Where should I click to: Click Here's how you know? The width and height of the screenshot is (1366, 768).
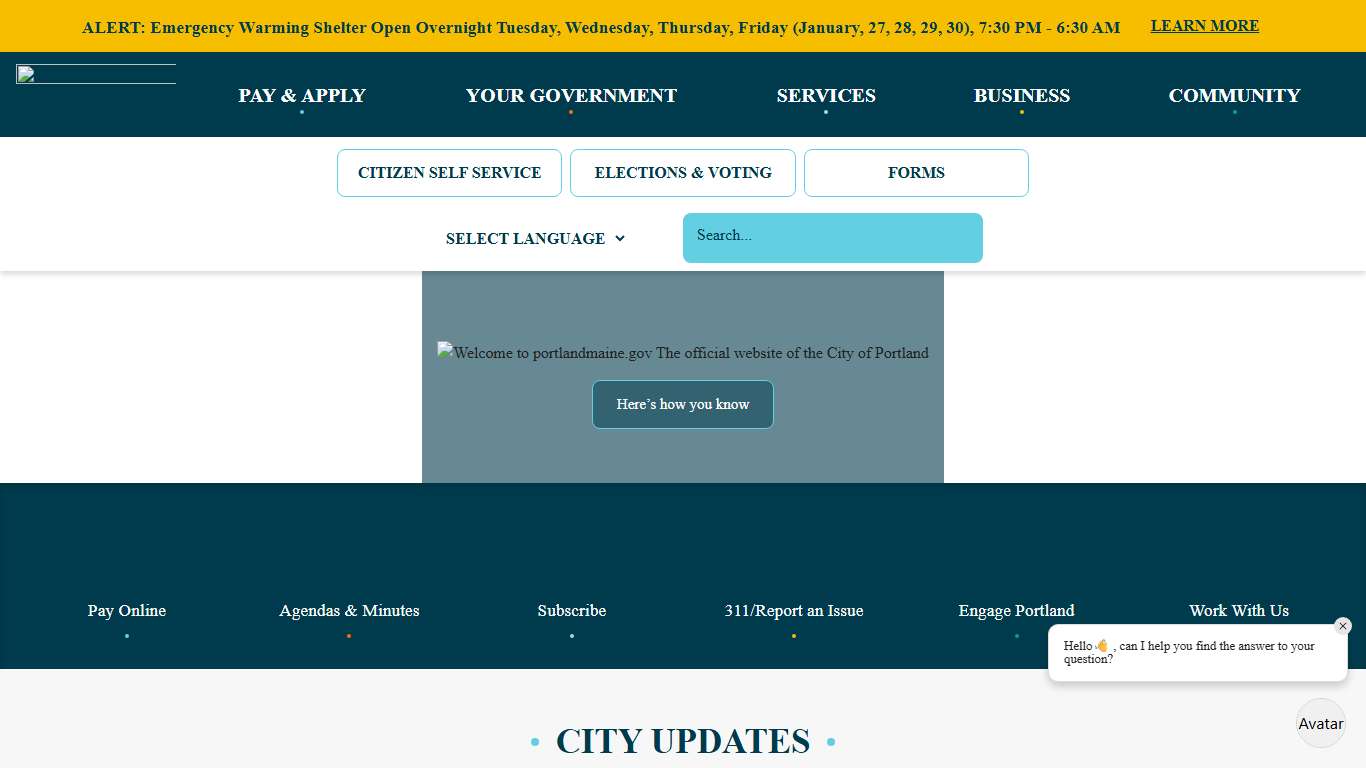(x=683, y=404)
